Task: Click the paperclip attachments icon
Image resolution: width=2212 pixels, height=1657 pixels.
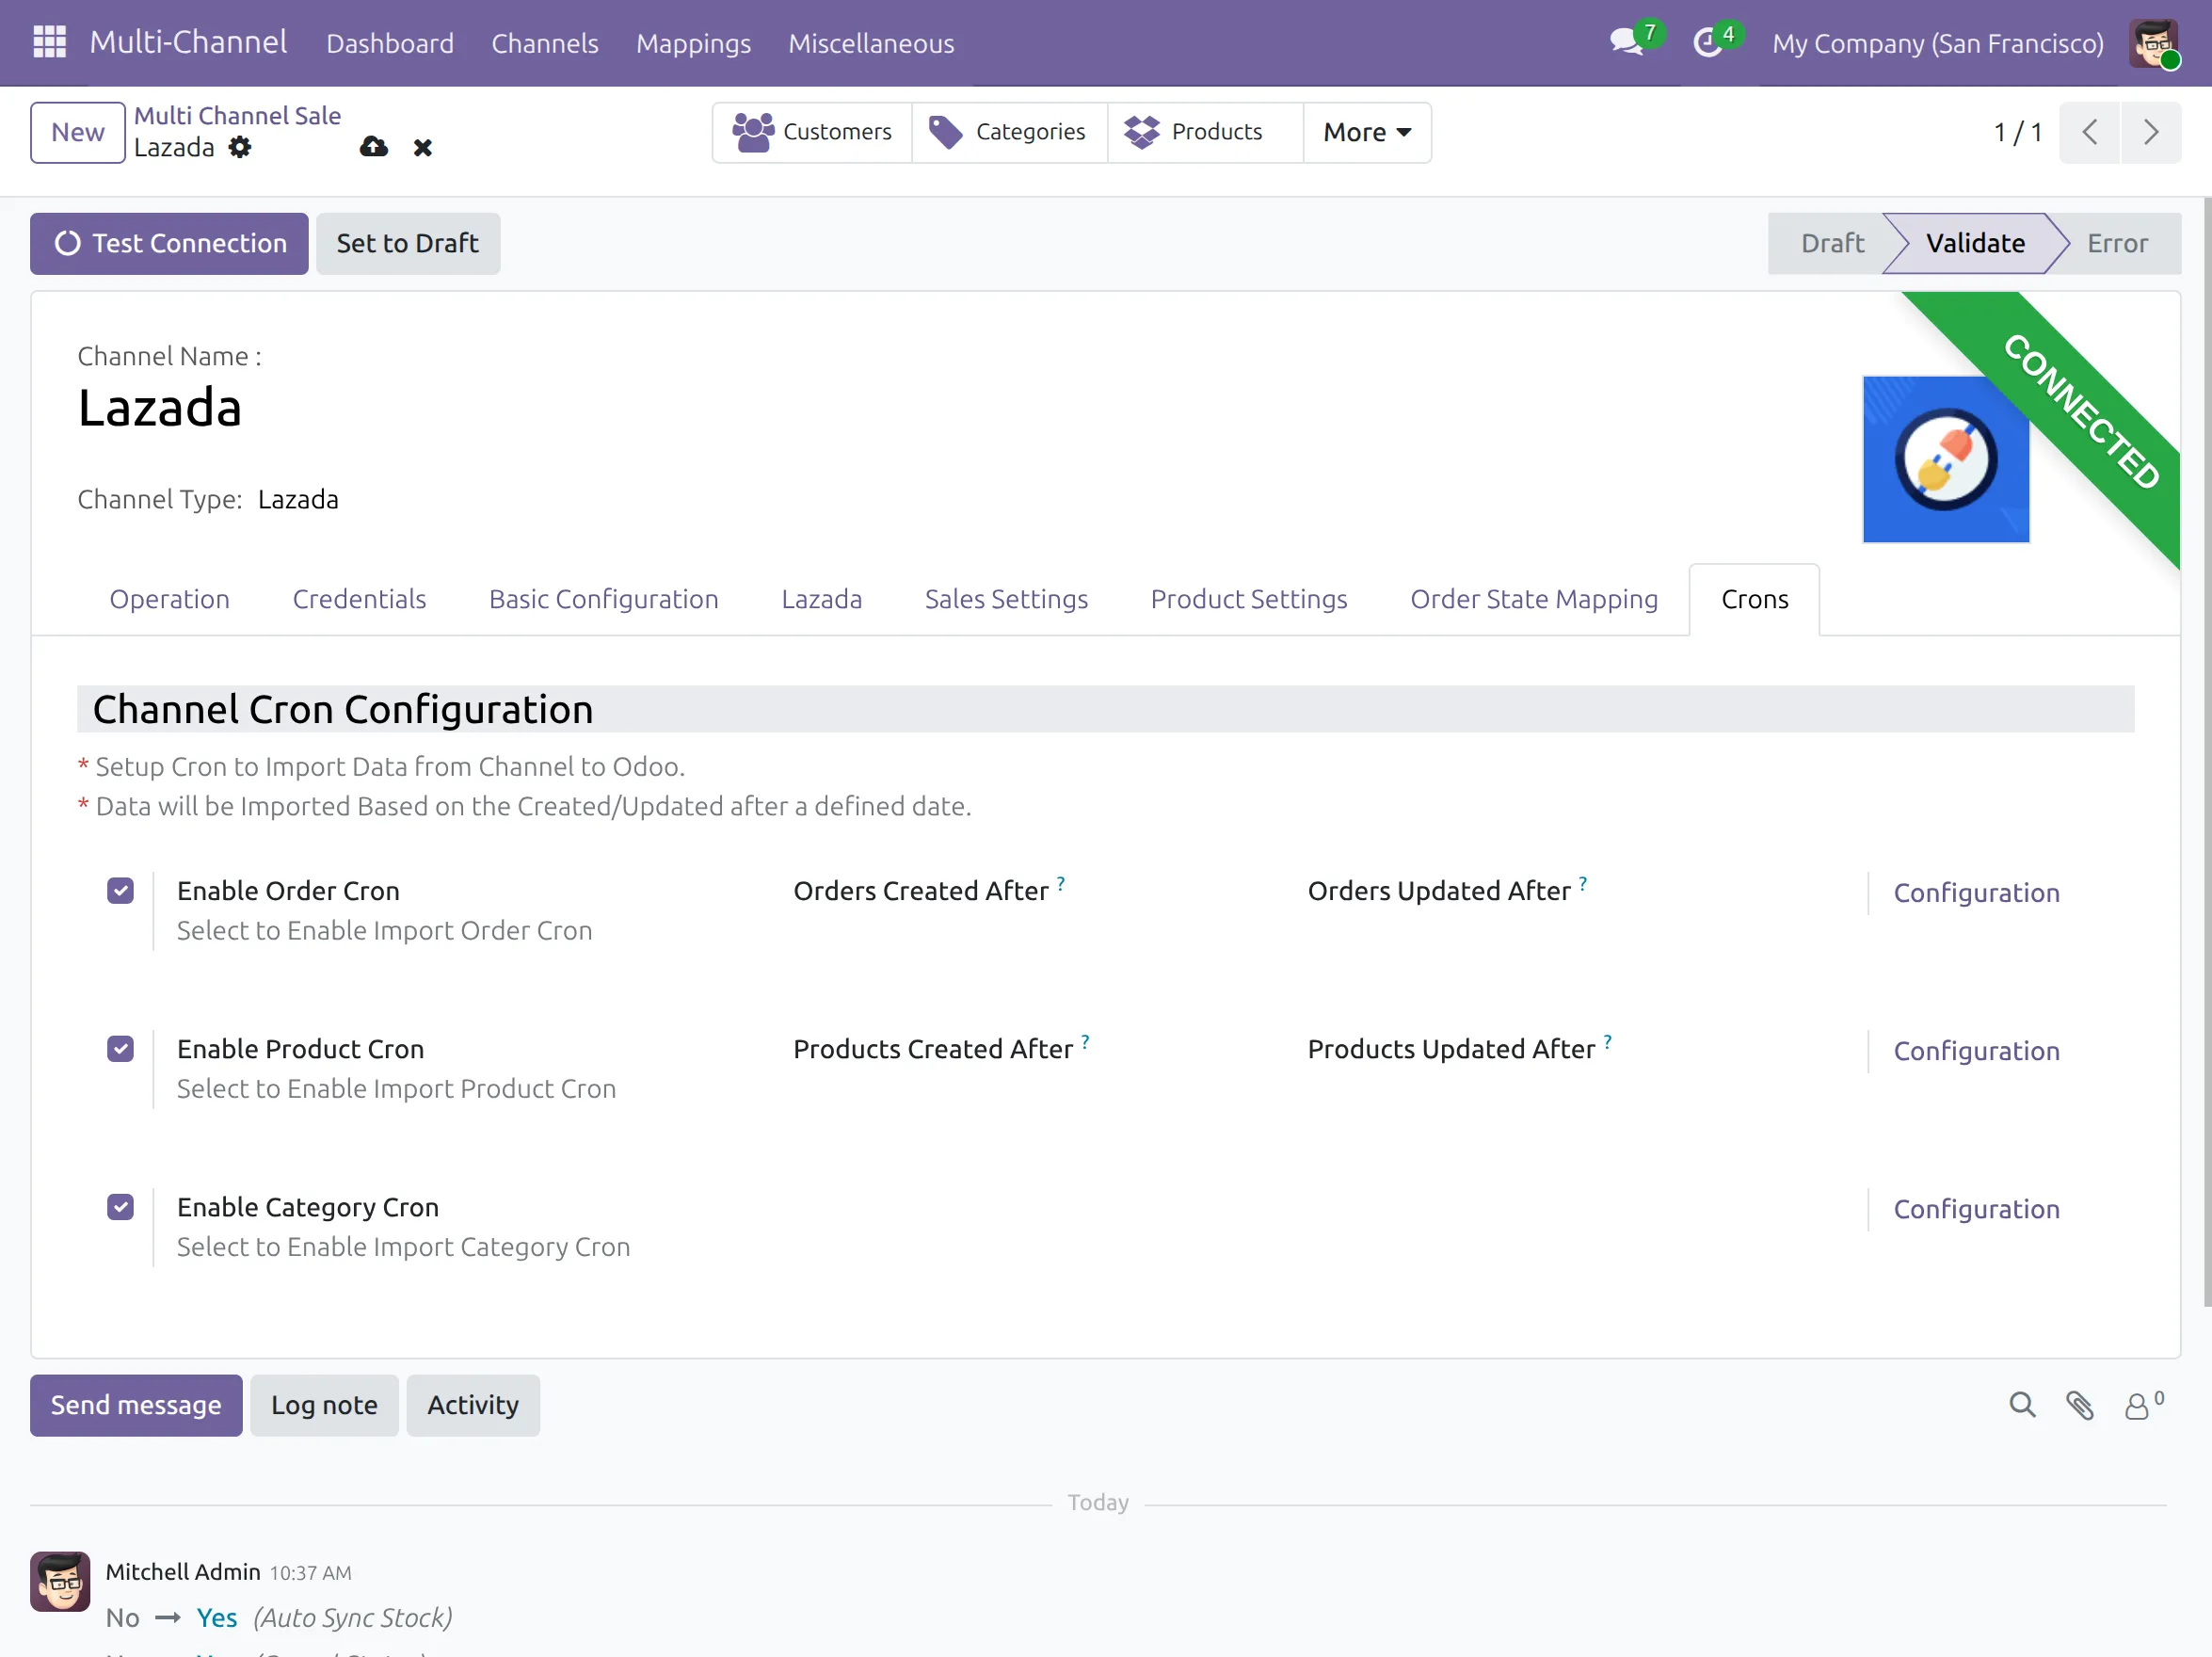Action: click(2080, 1405)
